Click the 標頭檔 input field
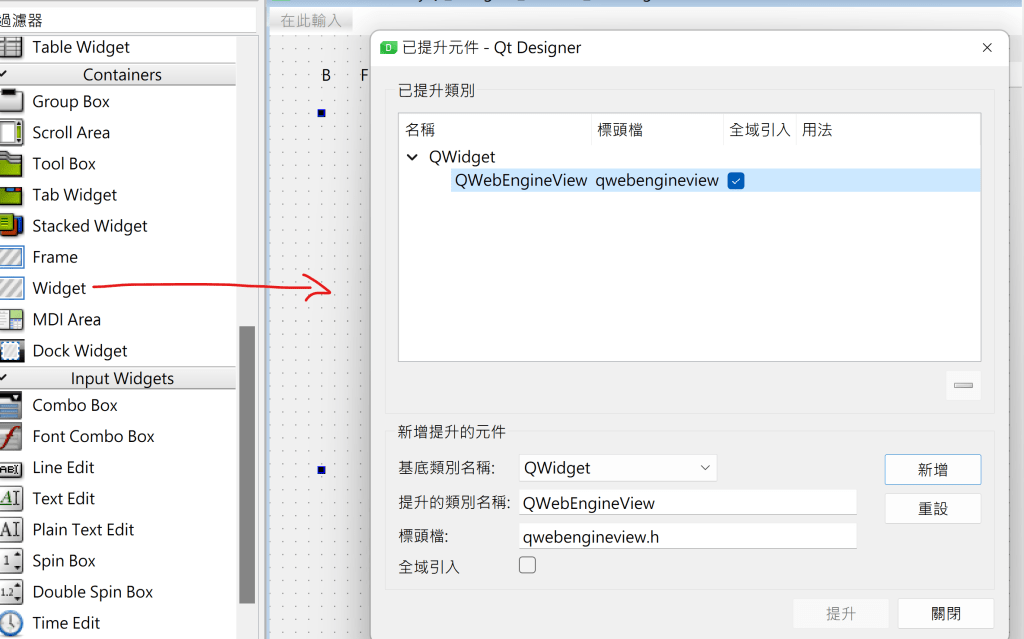The height and width of the screenshot is (639, 1024). coord(687,537)
